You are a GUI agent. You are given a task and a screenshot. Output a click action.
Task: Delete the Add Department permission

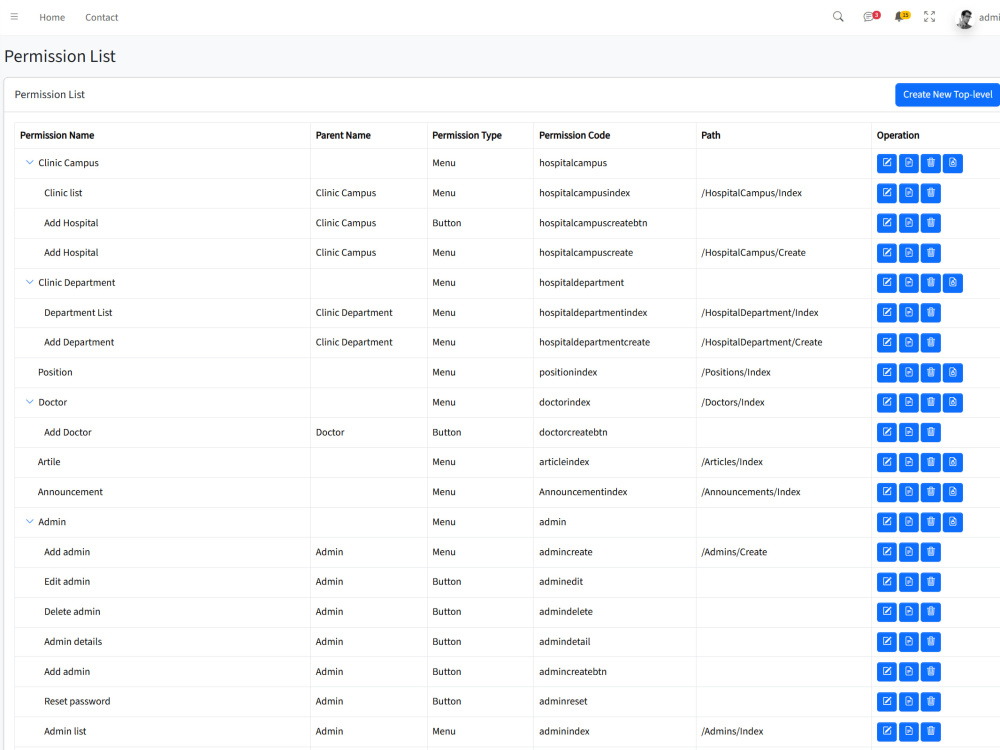930,342
